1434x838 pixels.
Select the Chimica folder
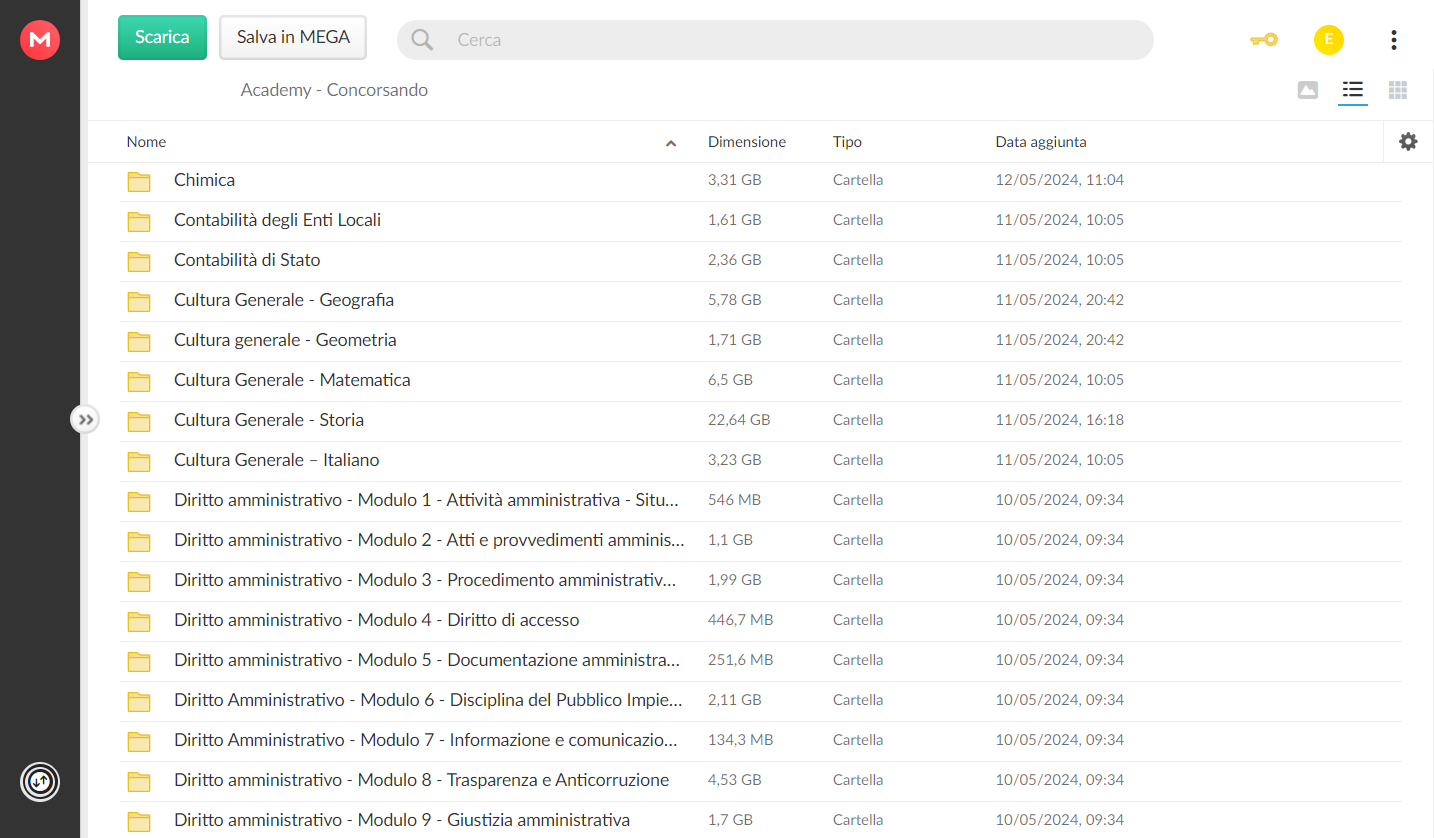click(760, 181)
